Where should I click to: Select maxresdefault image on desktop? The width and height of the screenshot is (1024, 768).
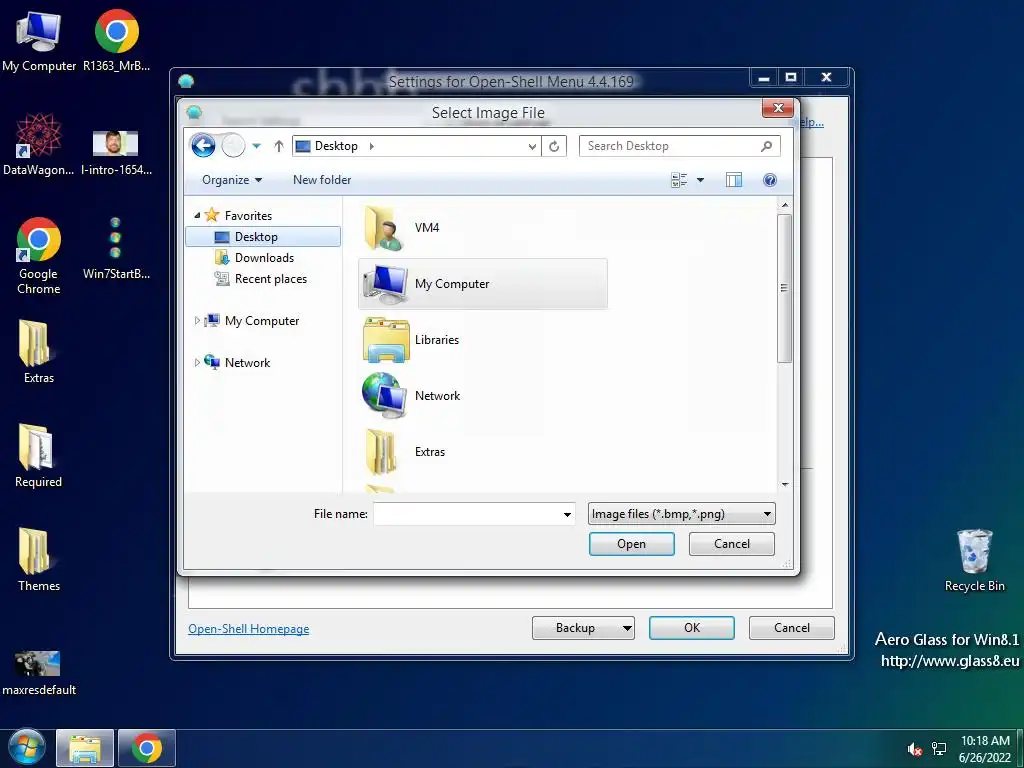tap(39, 673)
